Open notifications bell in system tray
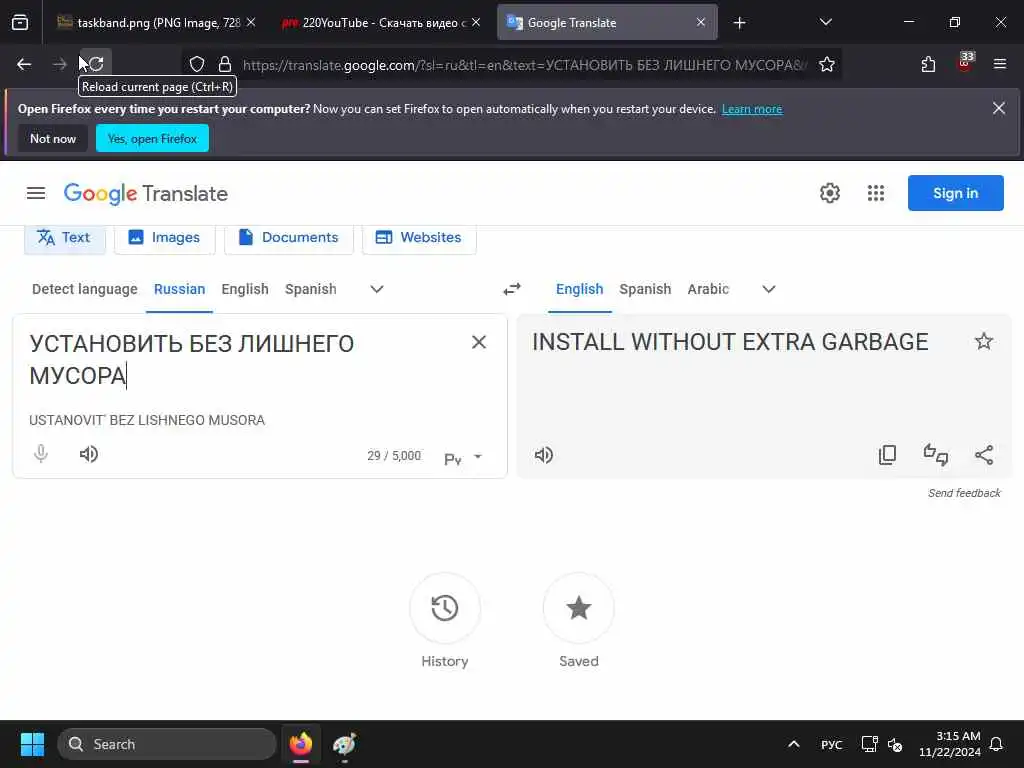Viewport: 1024px width, 768px height. [x=996, y=744]
